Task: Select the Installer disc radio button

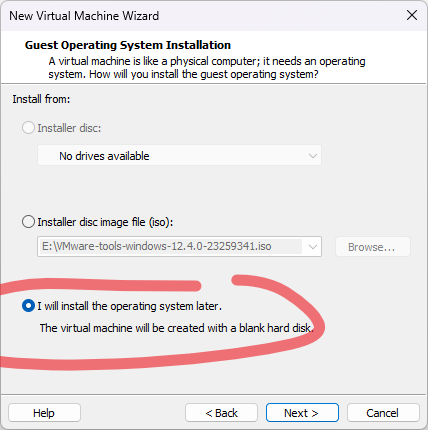Action: click(x=28, y=128)
